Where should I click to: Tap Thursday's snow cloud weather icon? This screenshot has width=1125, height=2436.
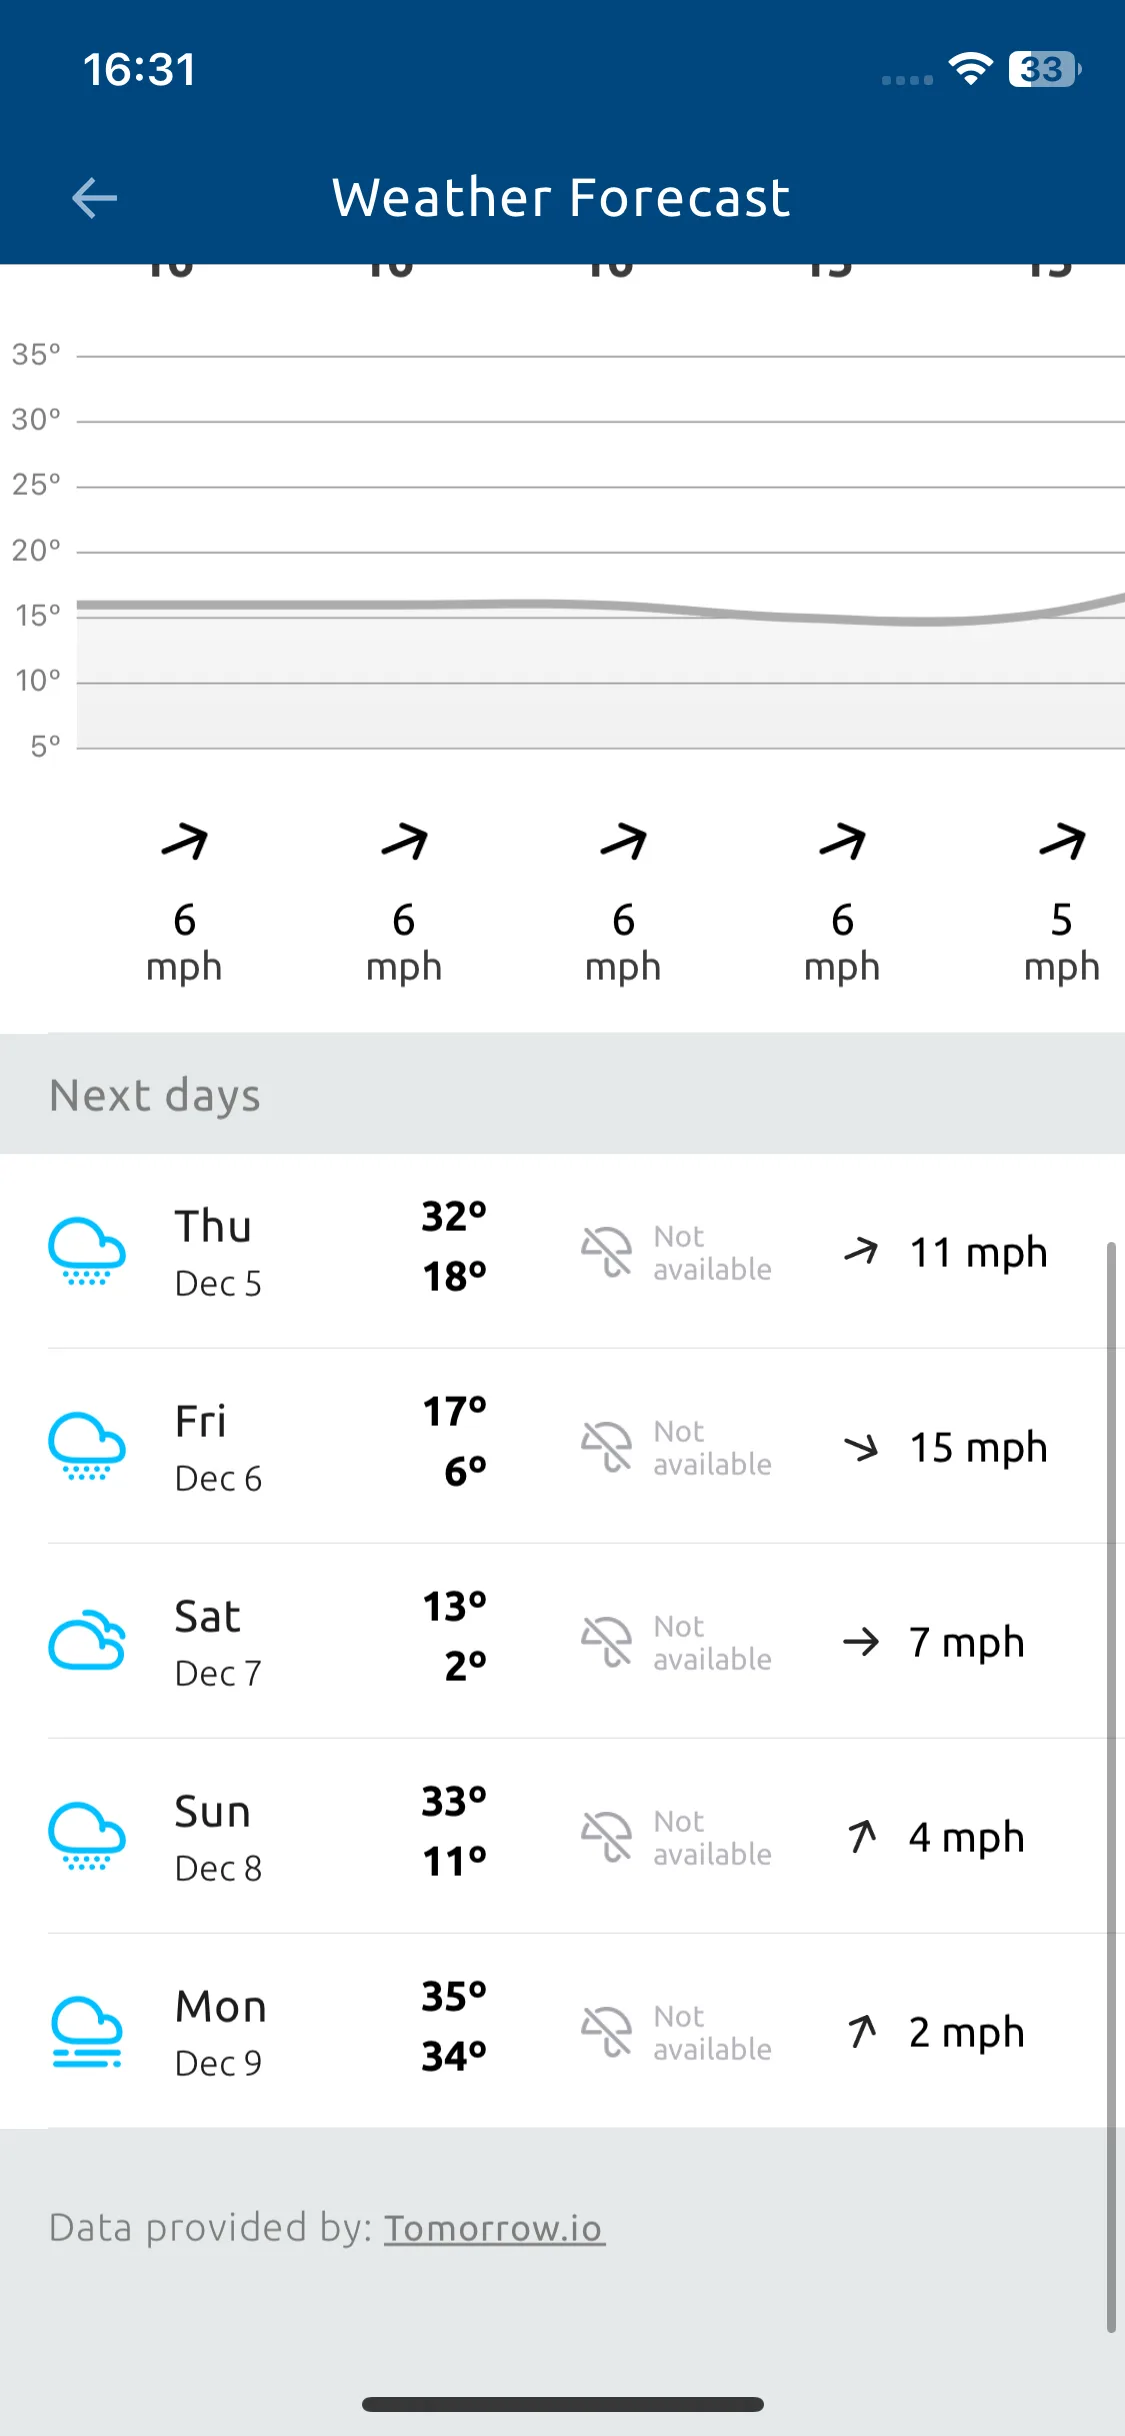[x=87, y=1251]
